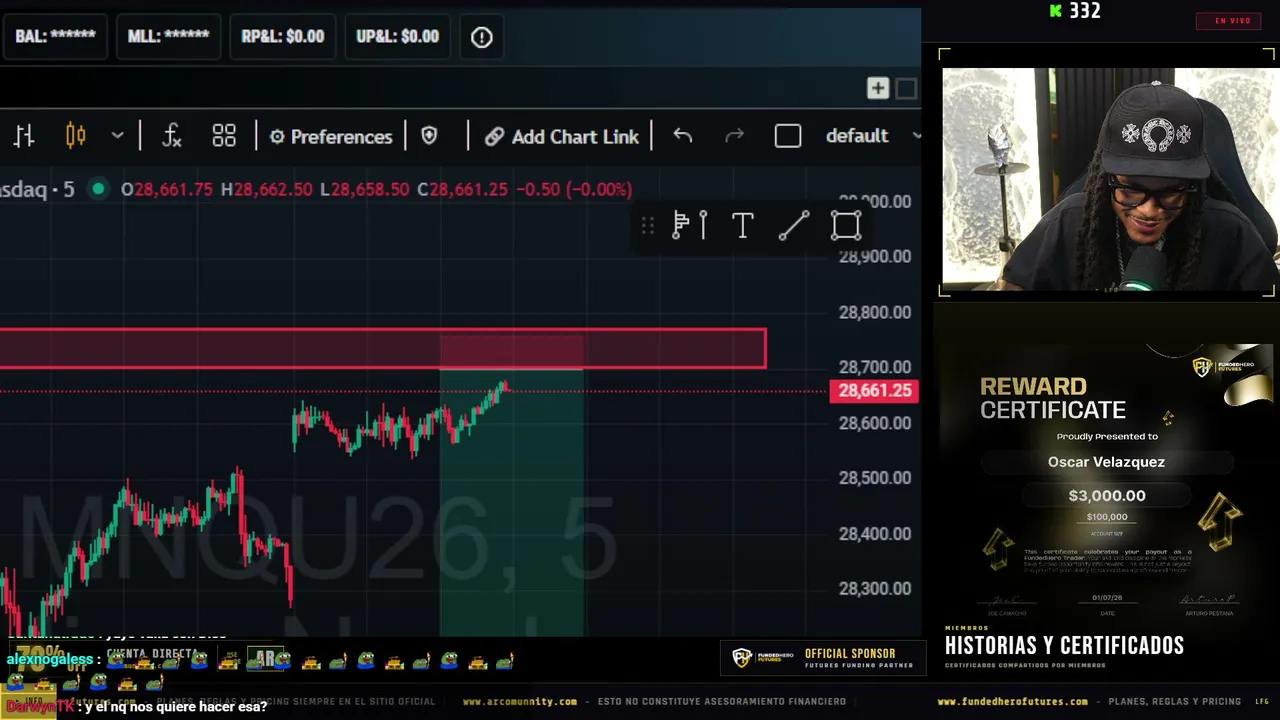Redo the chart action

[x=734, y=136]
